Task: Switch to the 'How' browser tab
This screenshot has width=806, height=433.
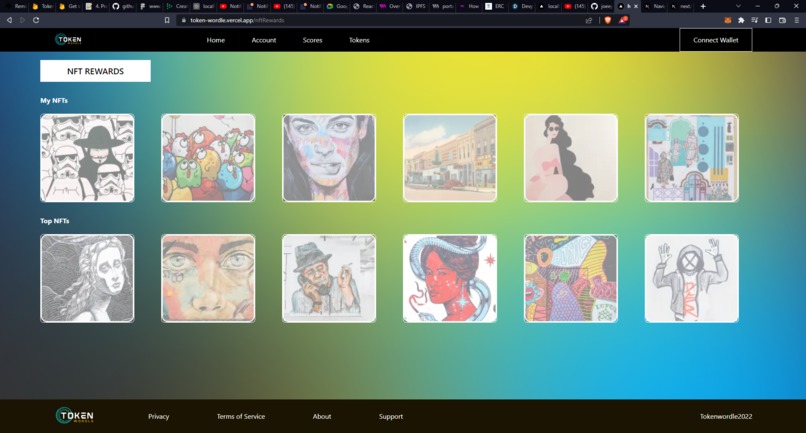Action: tap(470, 6)
